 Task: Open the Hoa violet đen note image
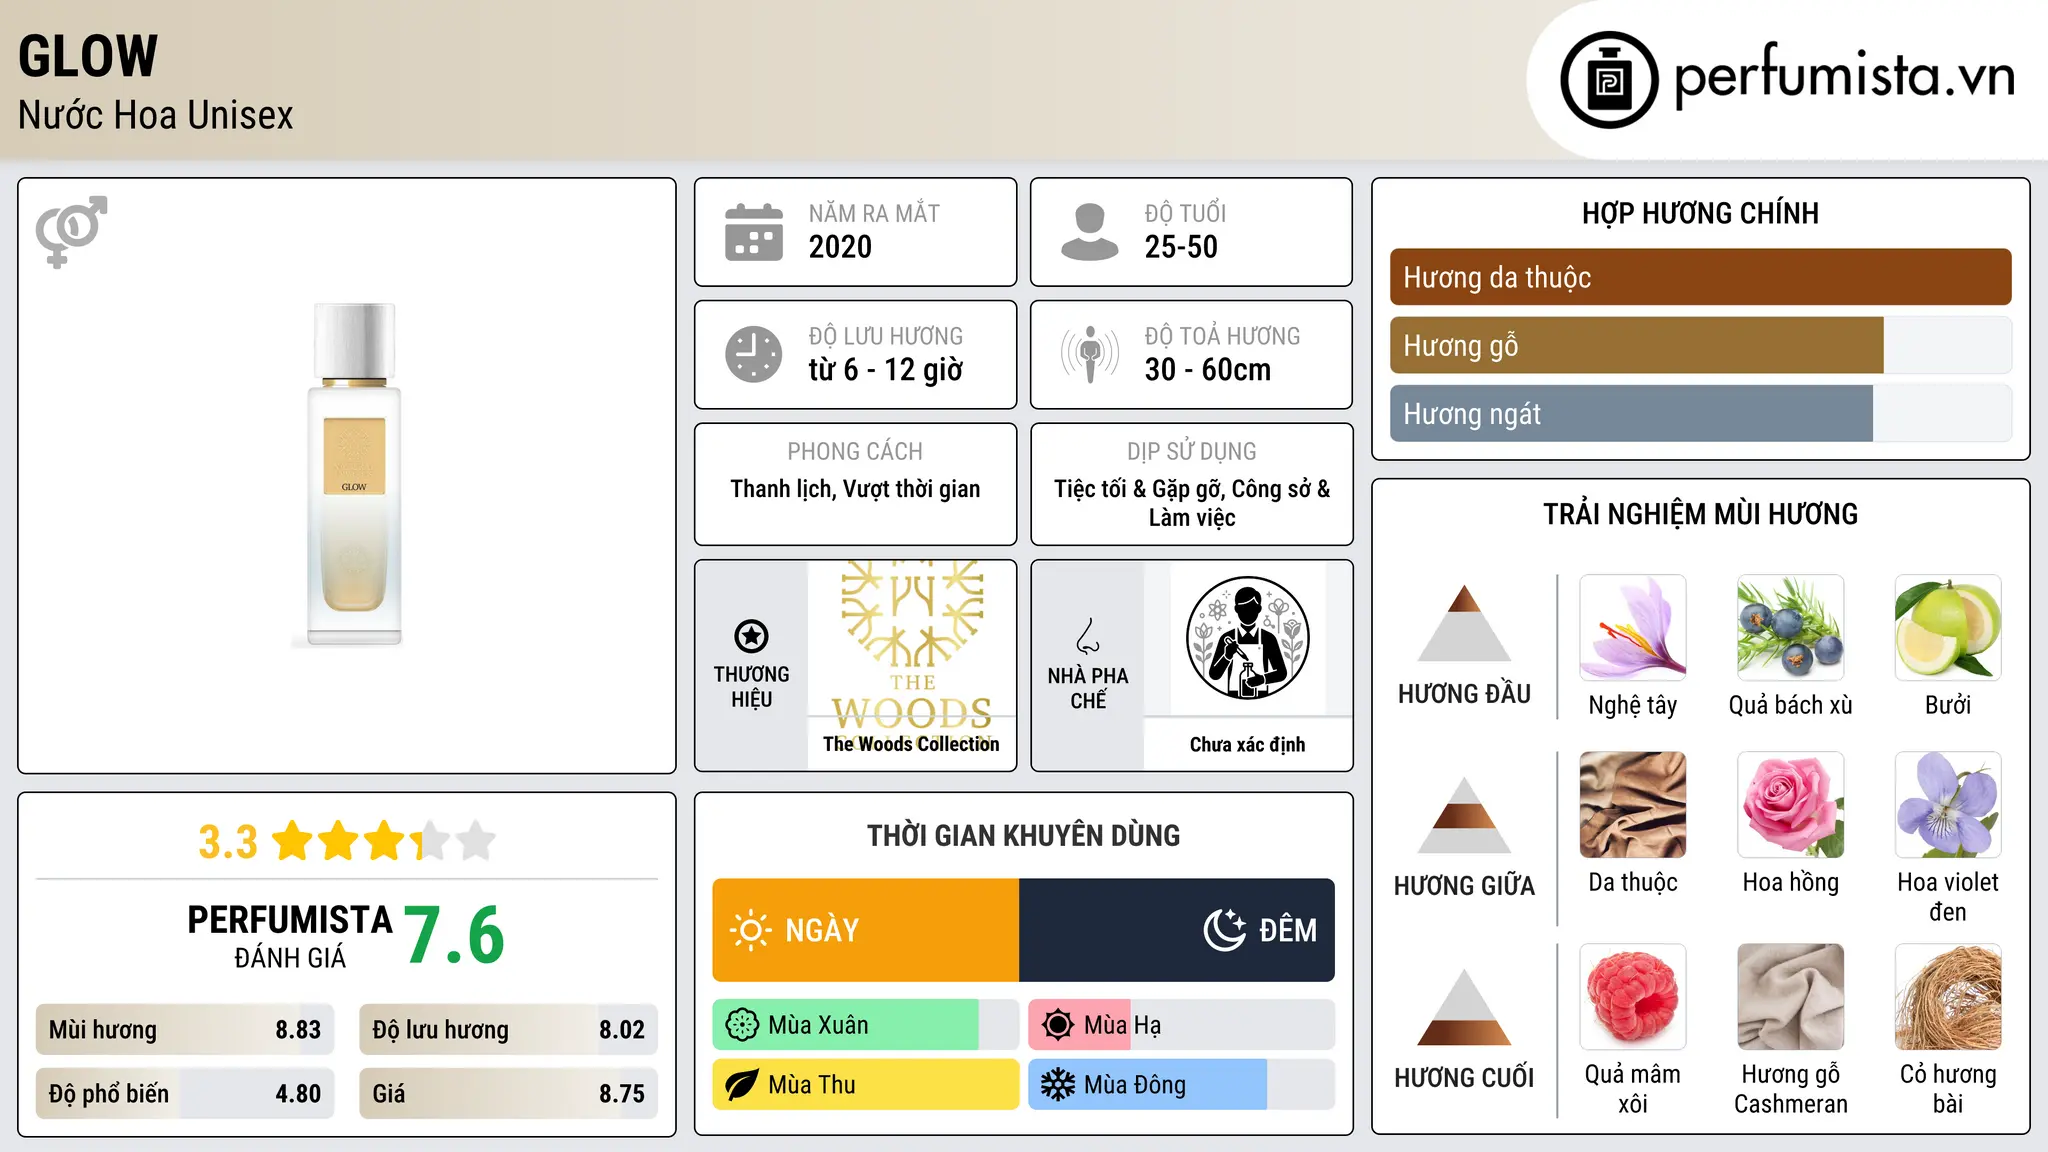coord(1948,805)
